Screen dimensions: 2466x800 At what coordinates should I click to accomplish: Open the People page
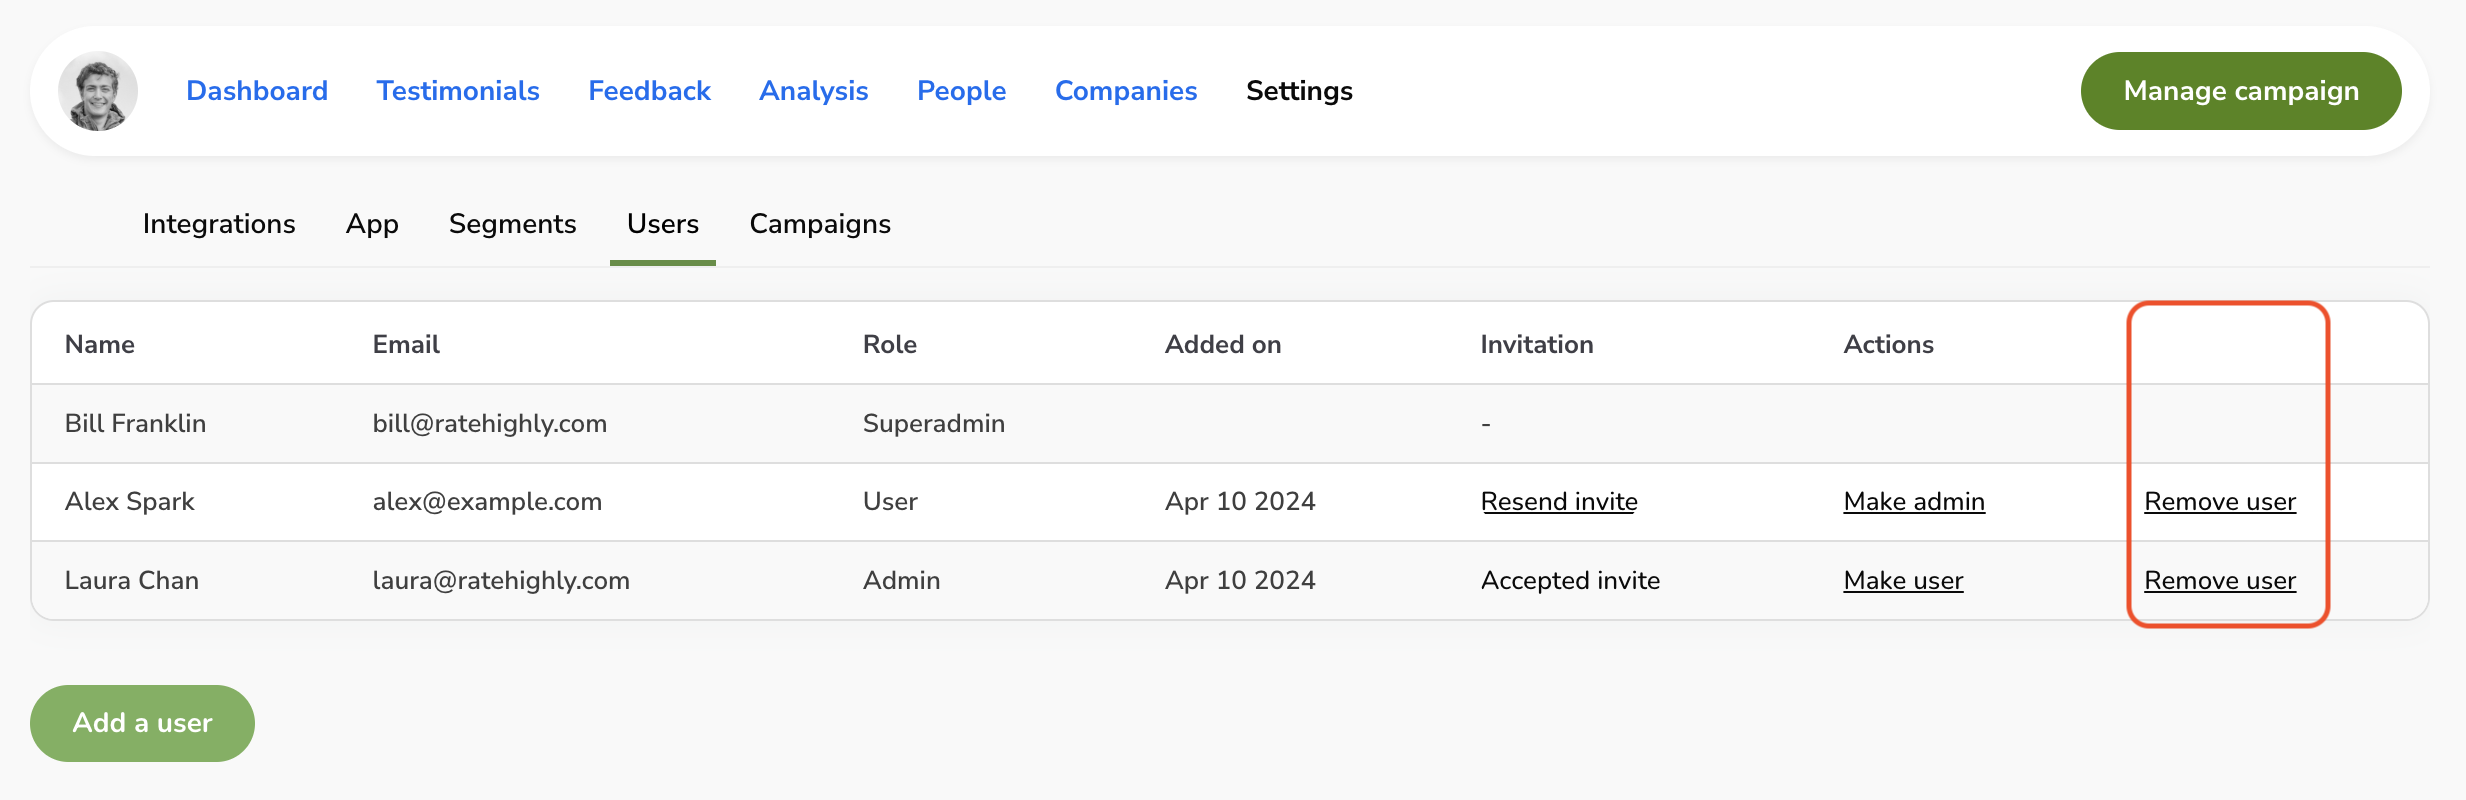coord(961,91)
